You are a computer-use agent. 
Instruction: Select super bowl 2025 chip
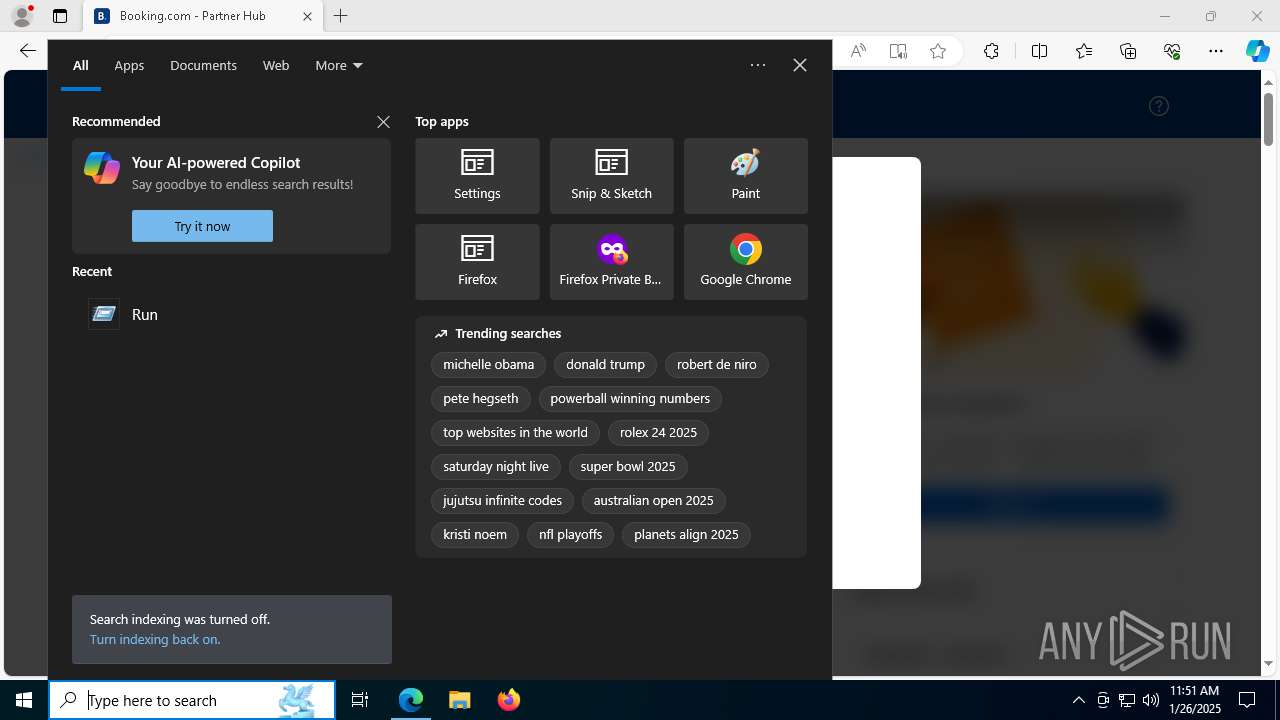pos(628,467)
